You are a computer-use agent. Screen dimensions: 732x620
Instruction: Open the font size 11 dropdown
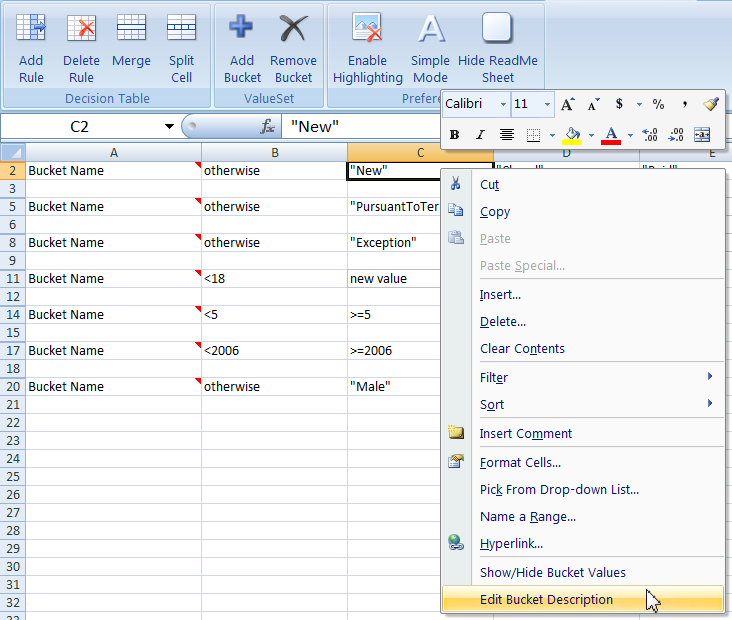[x=547, y=104]
